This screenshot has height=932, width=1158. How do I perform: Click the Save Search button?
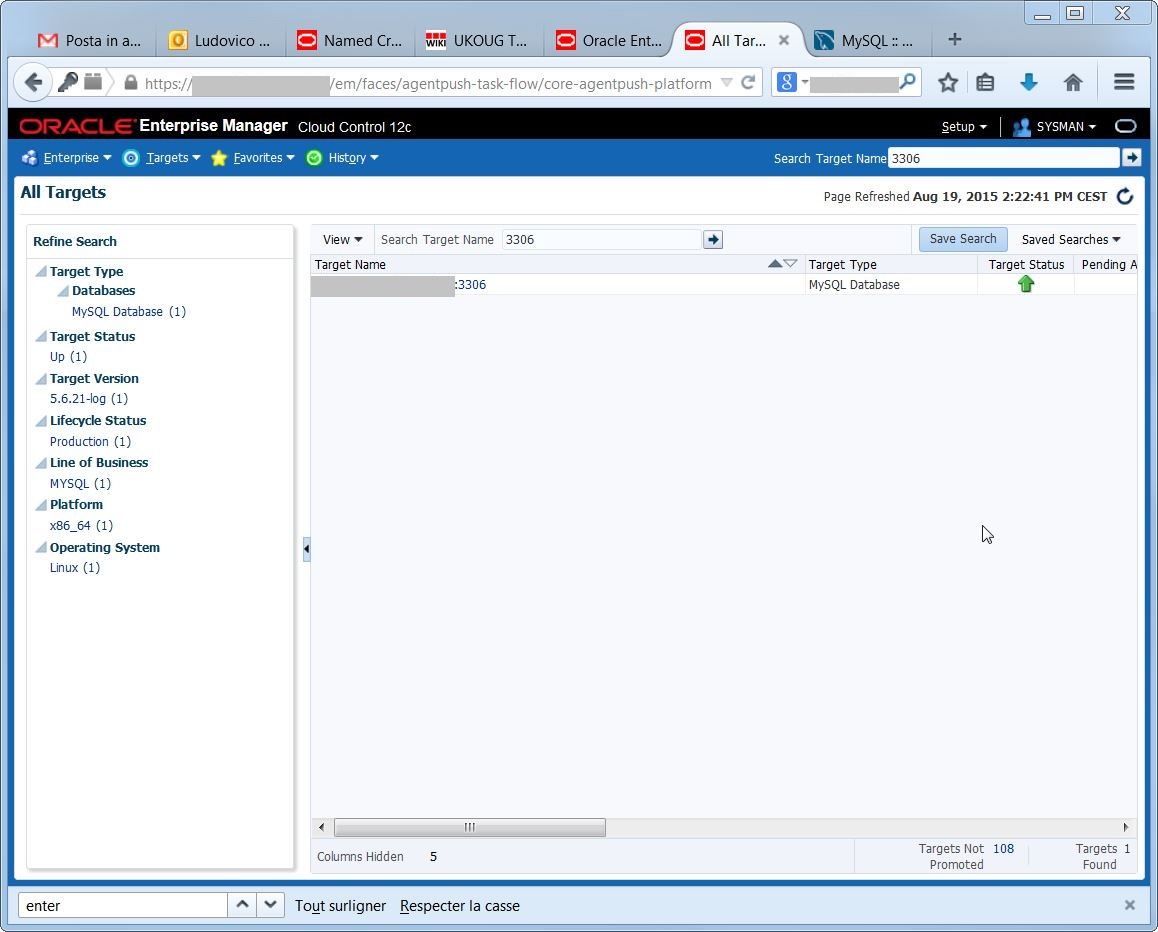point(962,239)
